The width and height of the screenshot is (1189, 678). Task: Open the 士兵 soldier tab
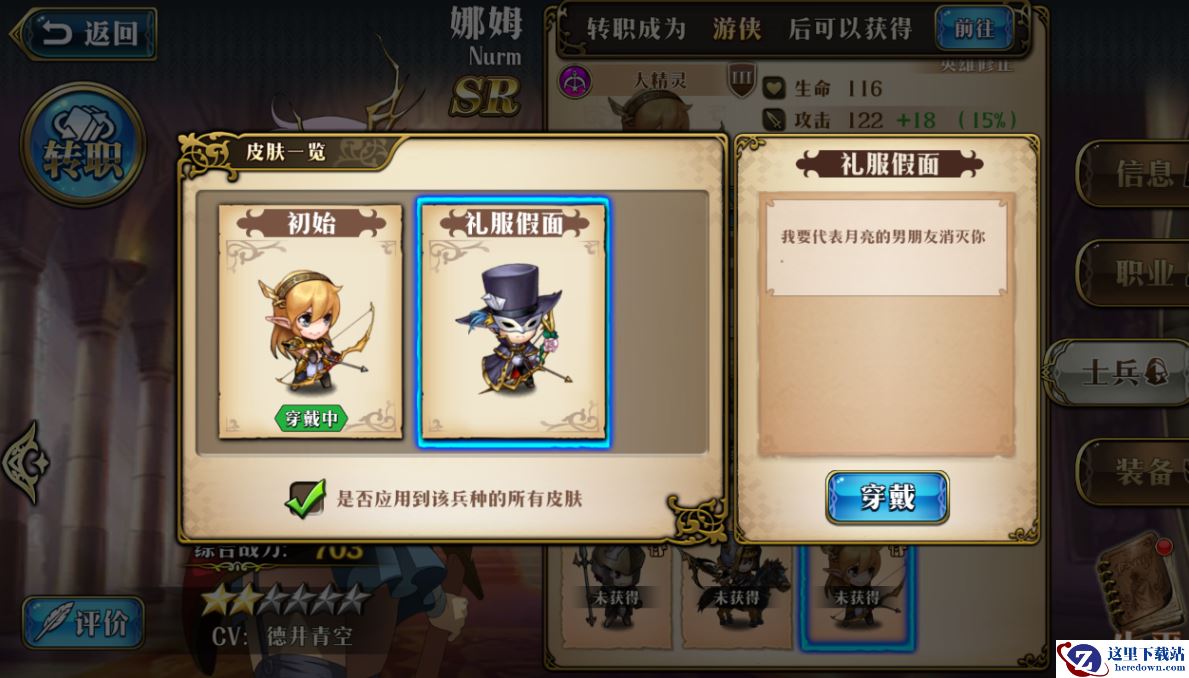(1118, 372)
